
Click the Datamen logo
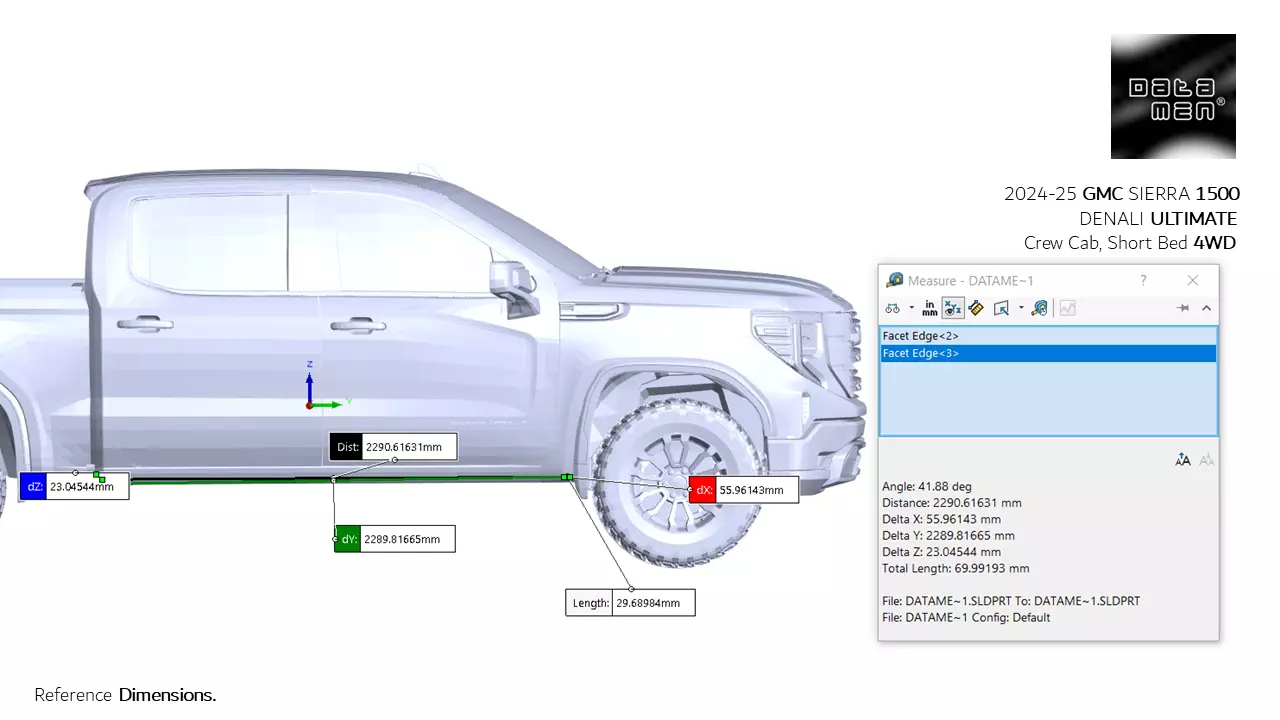[x=1173, y=97]
